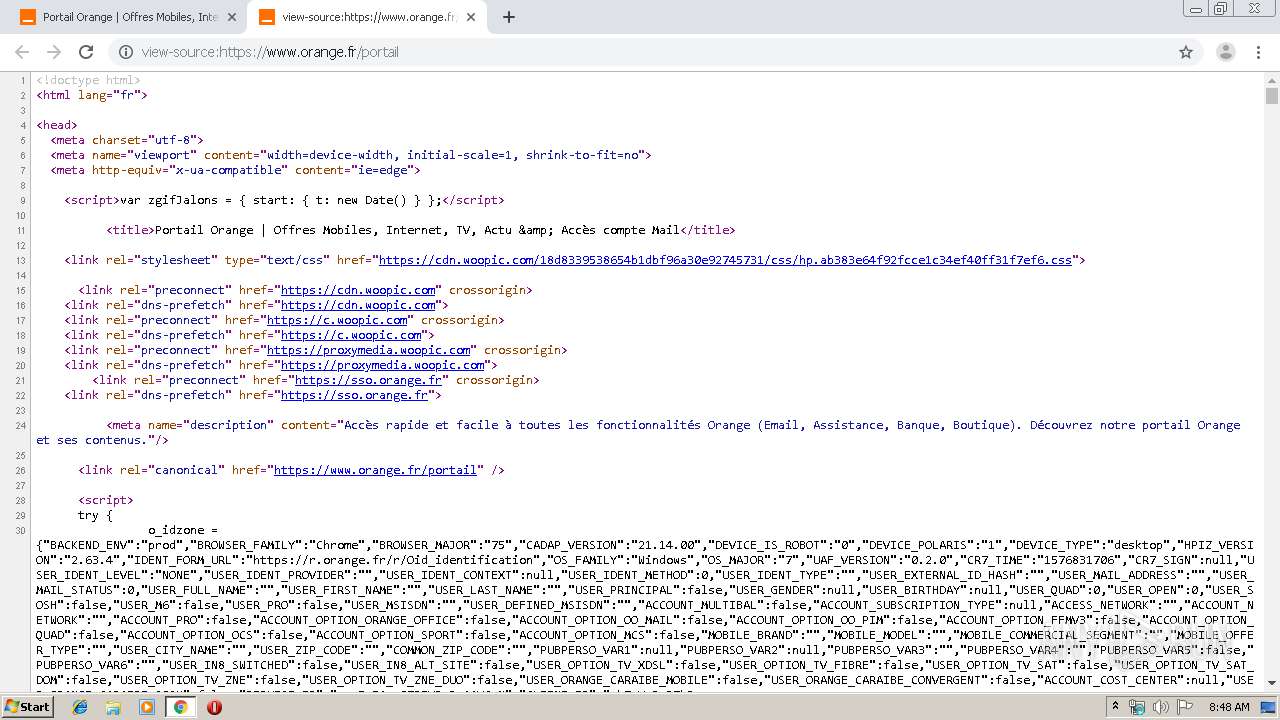Open sso.orange.fr preconnect link on line 21
1280x720 pixels.
click(369, 380)
